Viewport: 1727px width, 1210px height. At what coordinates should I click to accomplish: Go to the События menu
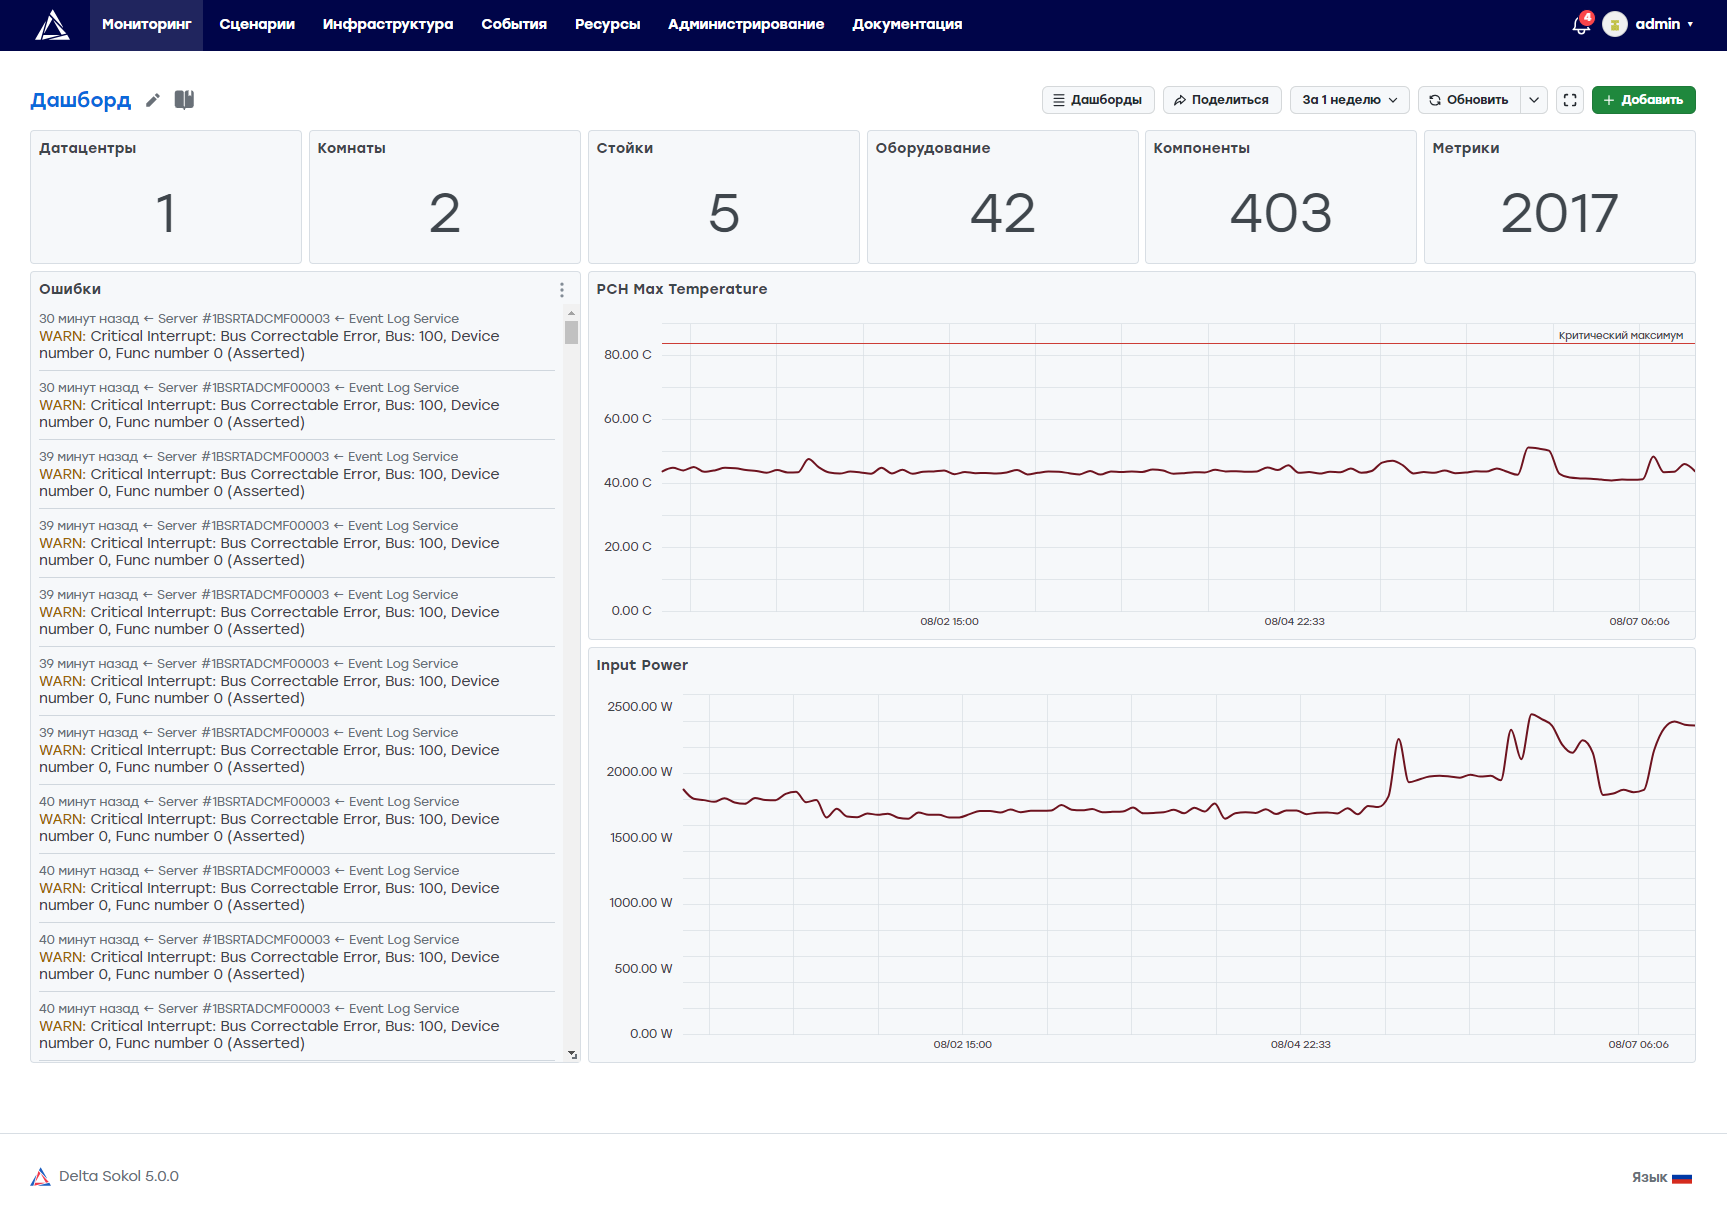[x=514, y=25]
